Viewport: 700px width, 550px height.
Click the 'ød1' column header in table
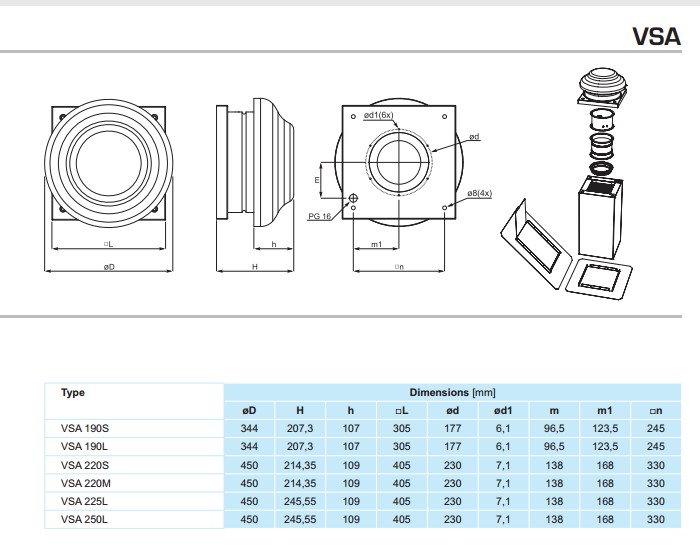[x=503, y=410]
